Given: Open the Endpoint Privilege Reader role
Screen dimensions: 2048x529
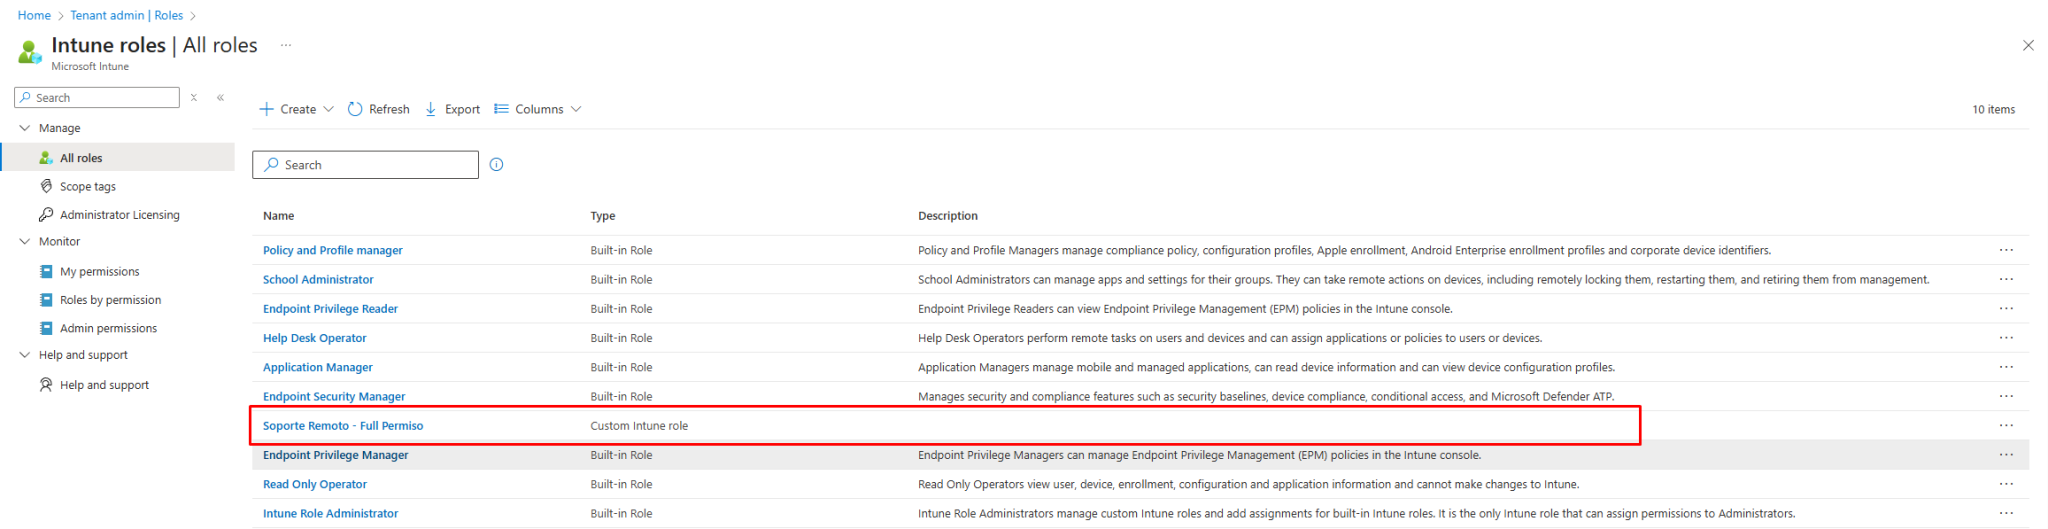Looking at the screenshot, I should pos(330,309).
